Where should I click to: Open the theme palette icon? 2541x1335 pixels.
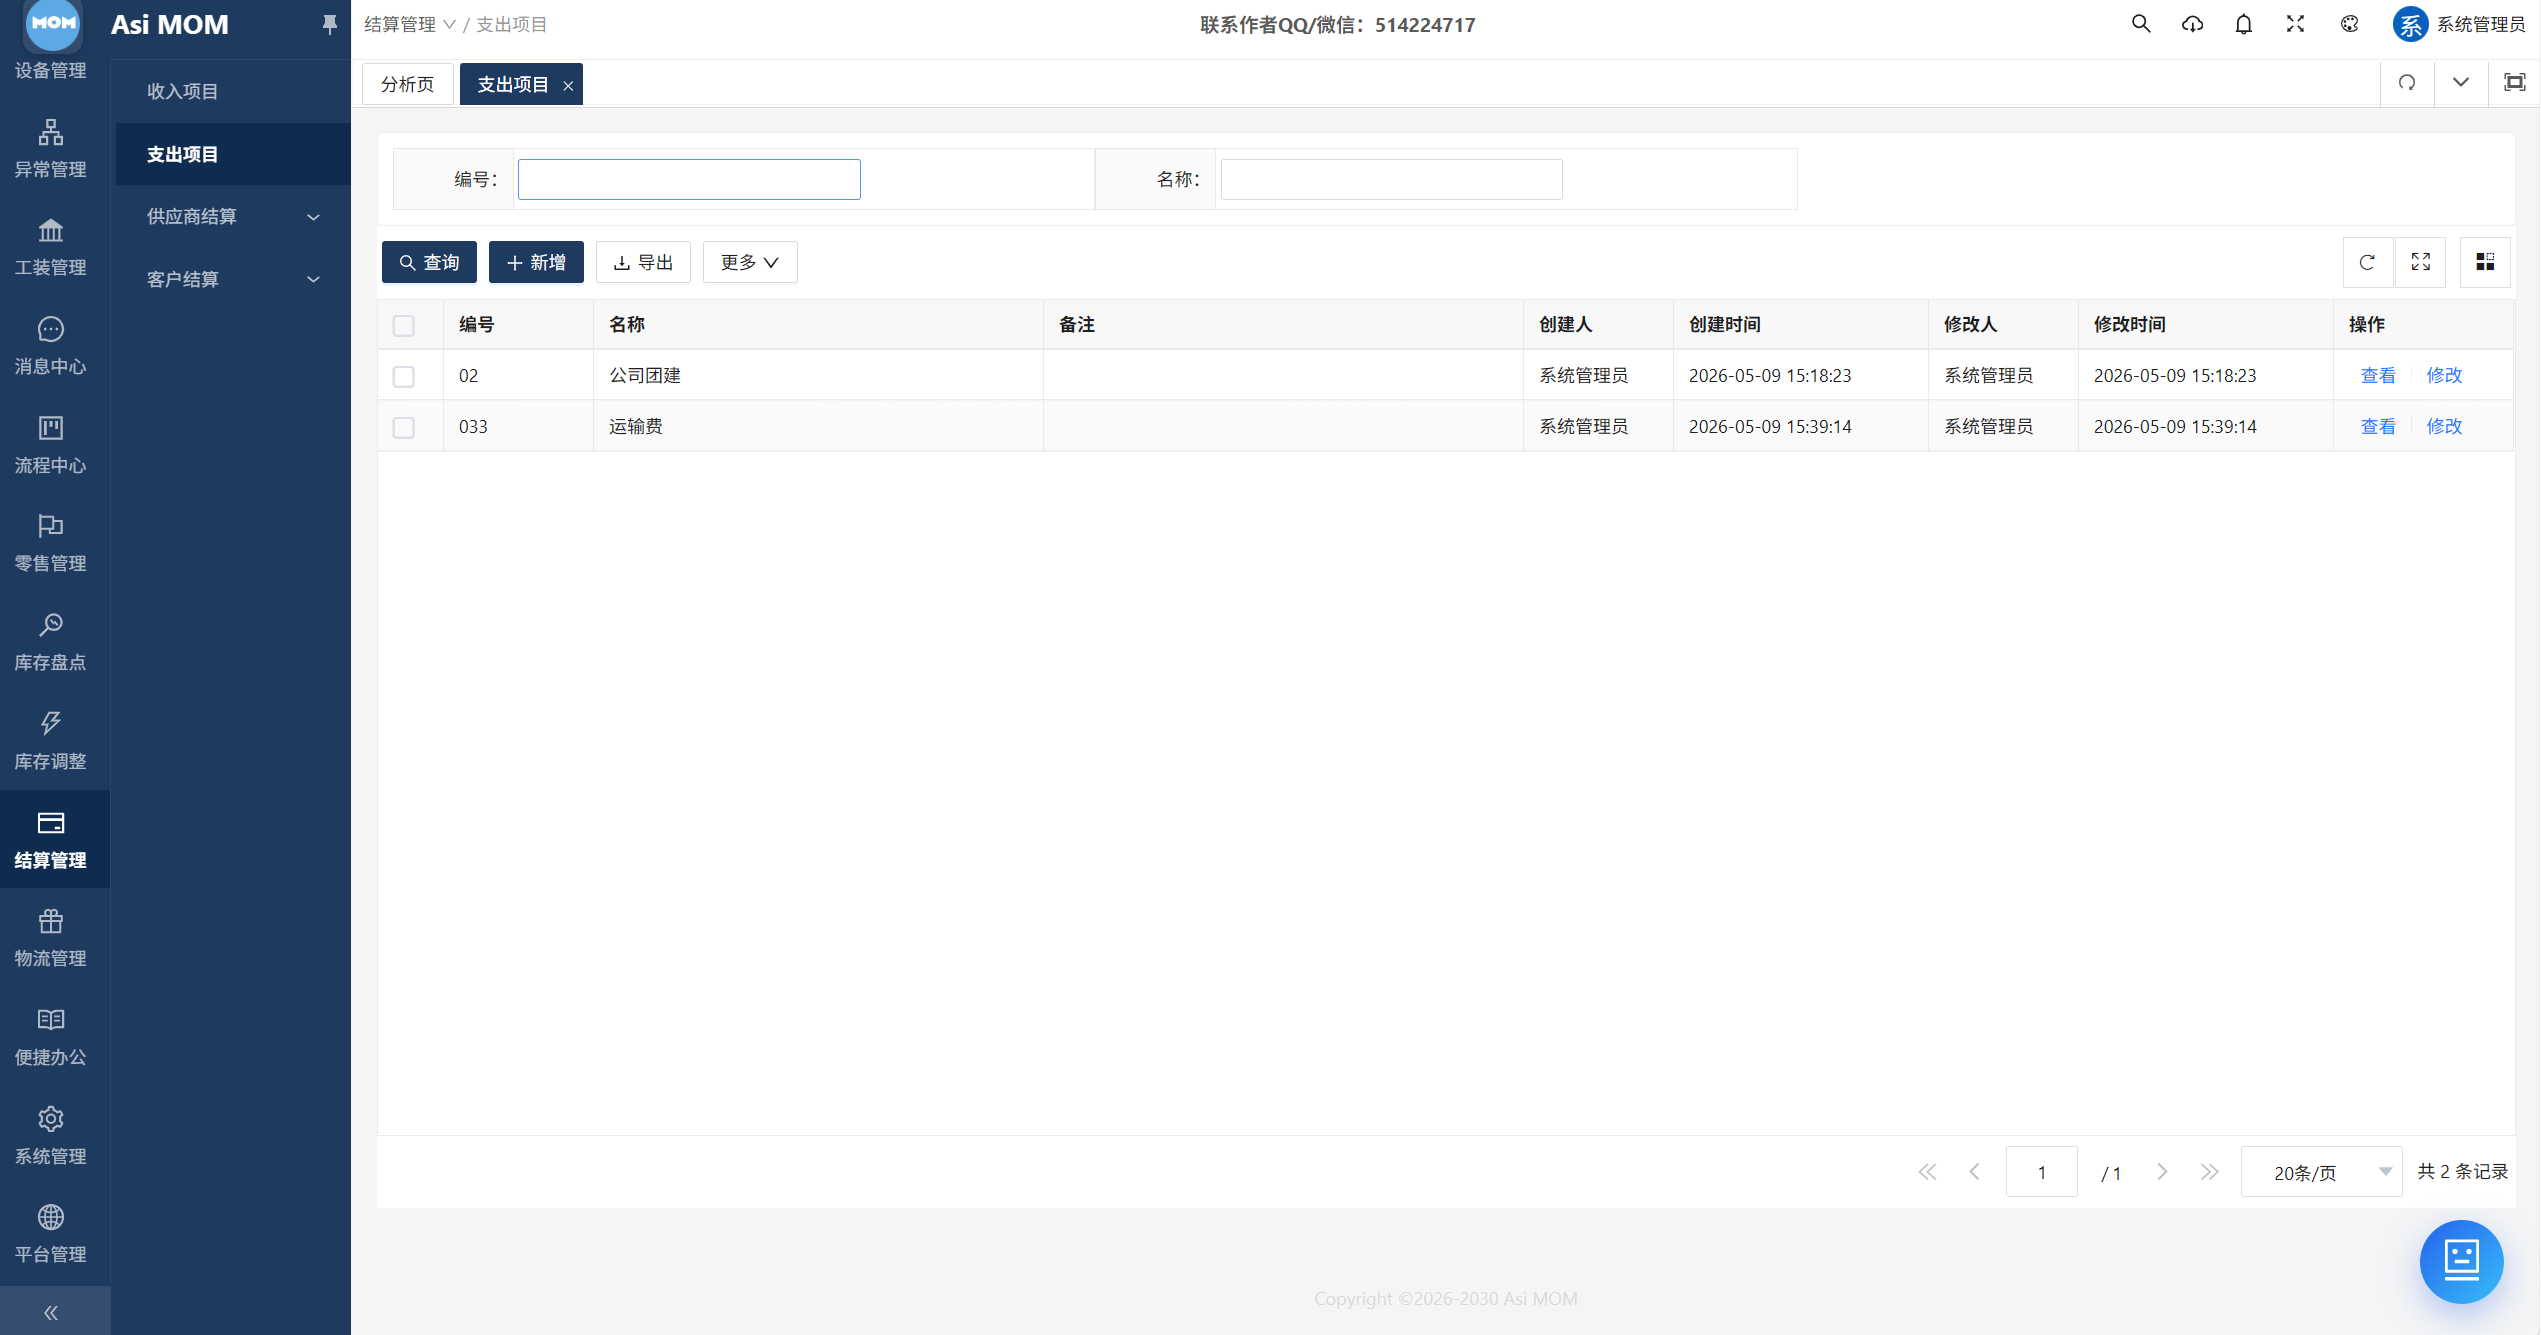click(x=2350, y=24)
